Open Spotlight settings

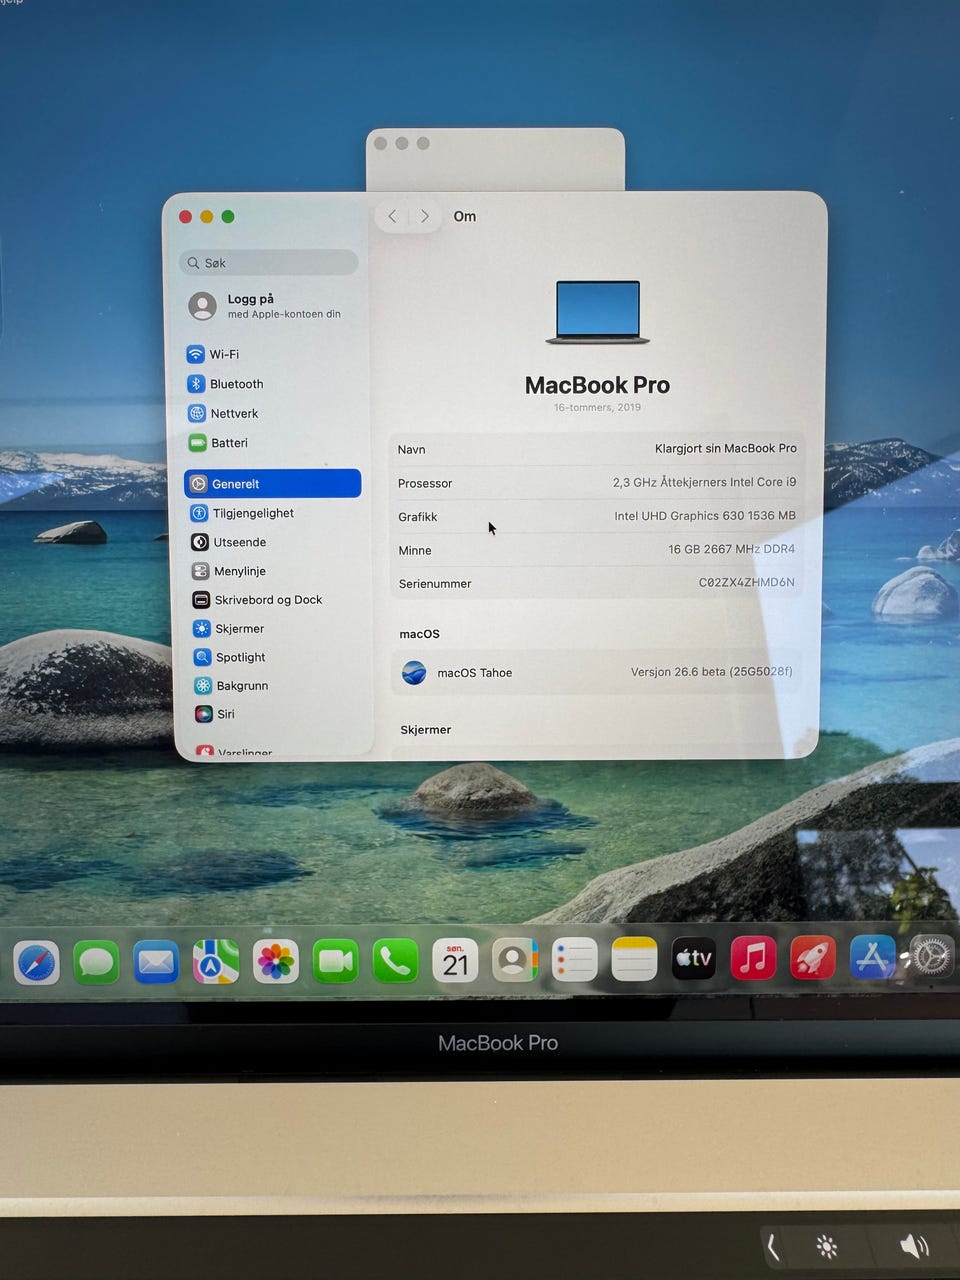click(x=229, y=657)
